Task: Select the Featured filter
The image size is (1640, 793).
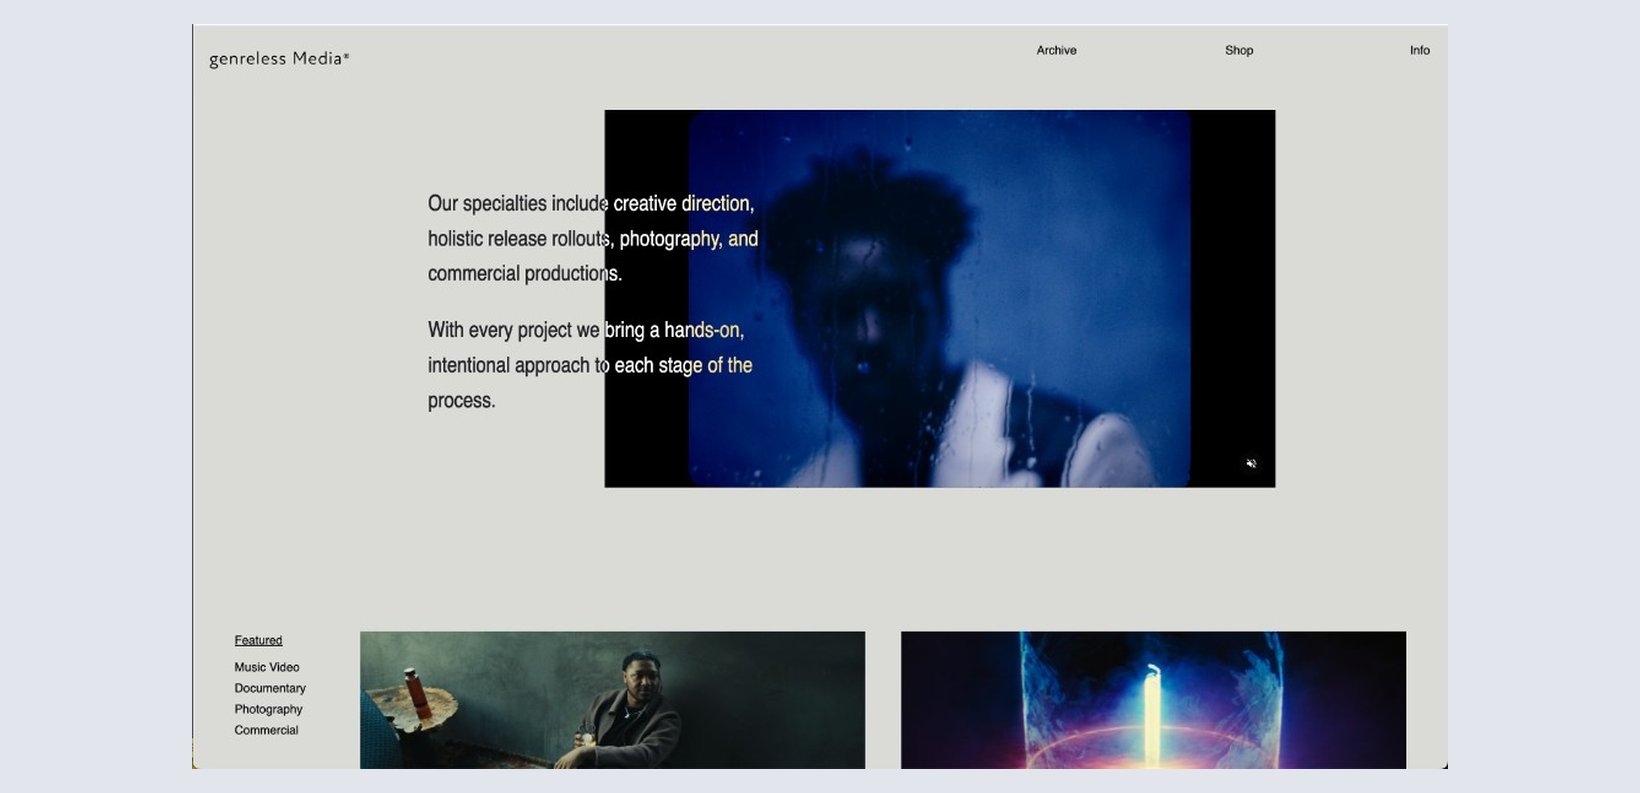Action: pyautogui.click(x=258, y=640)
